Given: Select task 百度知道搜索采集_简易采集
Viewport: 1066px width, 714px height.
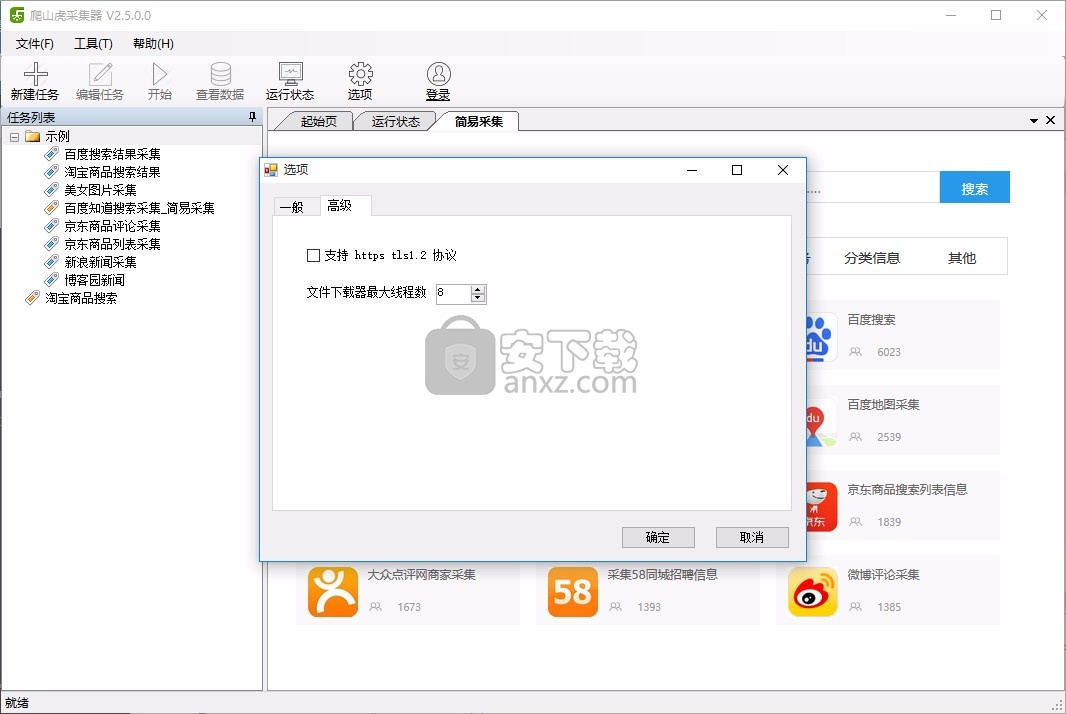Looking at the screenshot, I should pos(139,208).
